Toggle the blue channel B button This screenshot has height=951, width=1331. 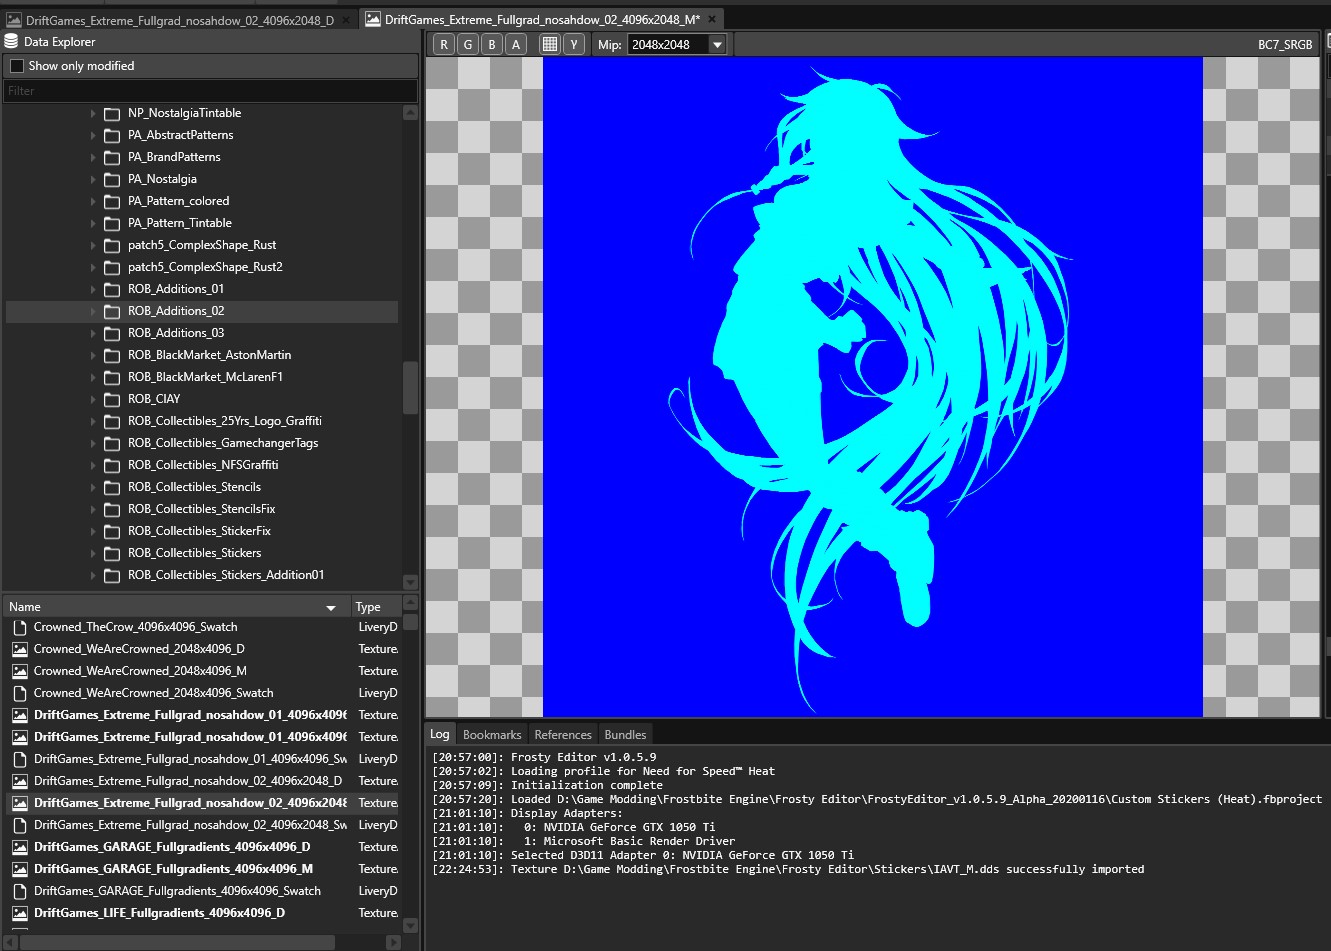click(x=492, y=44)
